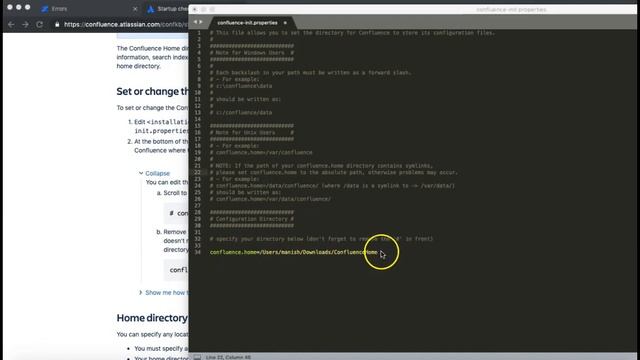
Task: Click the 'Set or change' heading in browser
Action: click(153, 91)
